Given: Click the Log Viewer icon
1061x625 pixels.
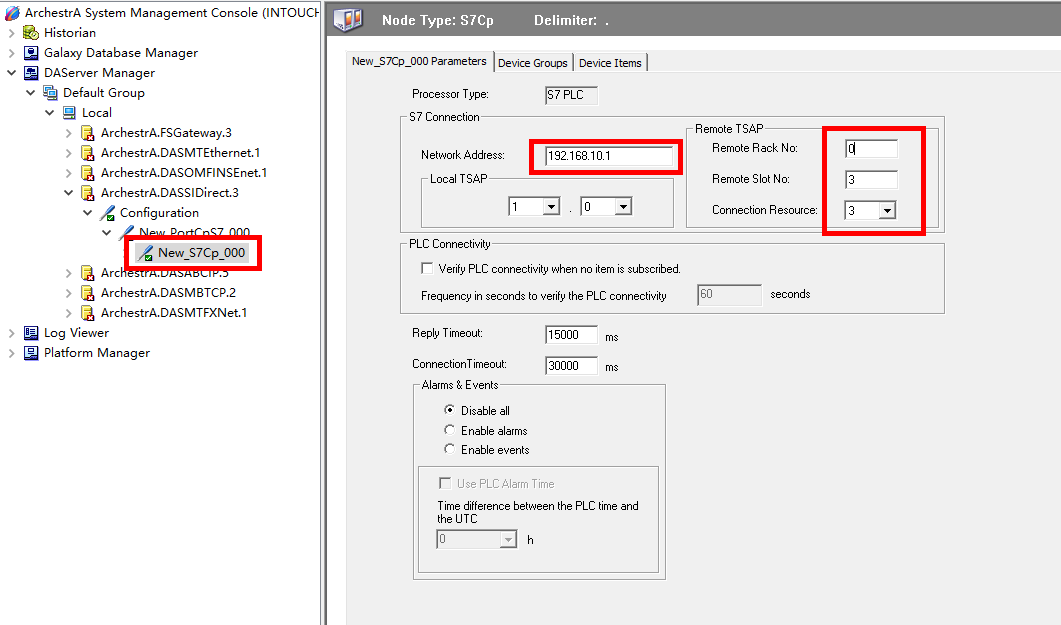Looking at the screenshot, I should point(30,333).
